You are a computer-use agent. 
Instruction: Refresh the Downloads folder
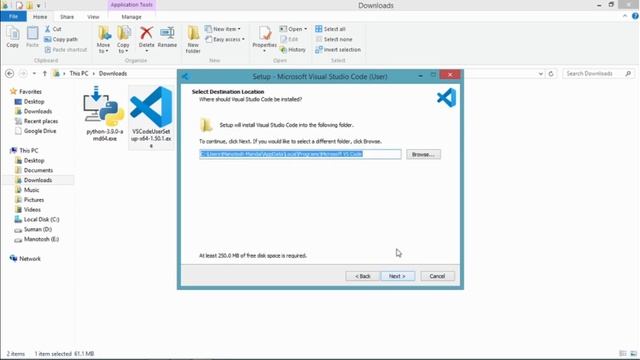pos(551,73)
